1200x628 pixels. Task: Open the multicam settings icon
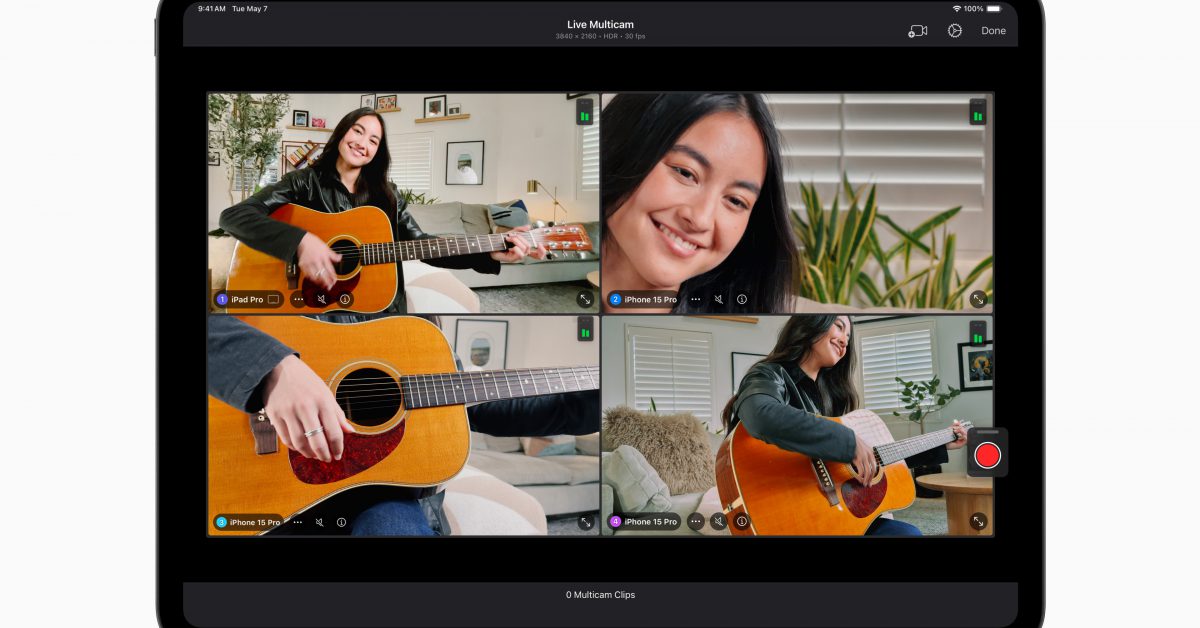[x=955, y=31]
